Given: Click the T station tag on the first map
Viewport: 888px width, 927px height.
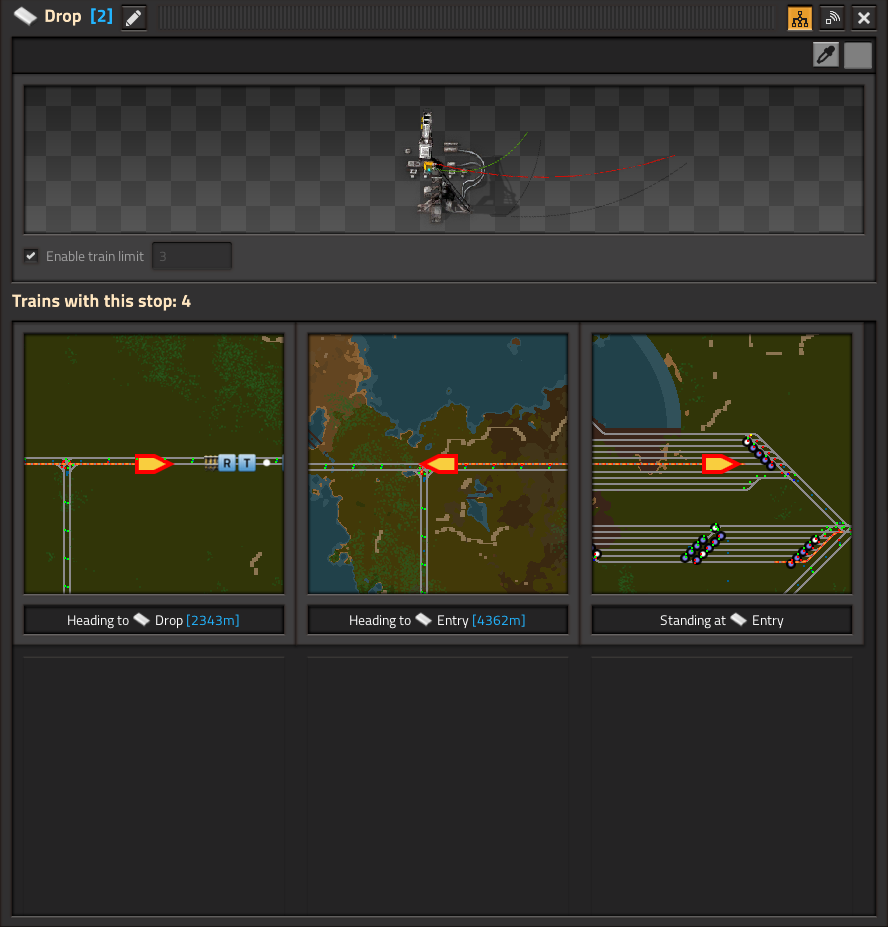Looking at the screenshot, I should pyautogui.click(x=247, y=463).
